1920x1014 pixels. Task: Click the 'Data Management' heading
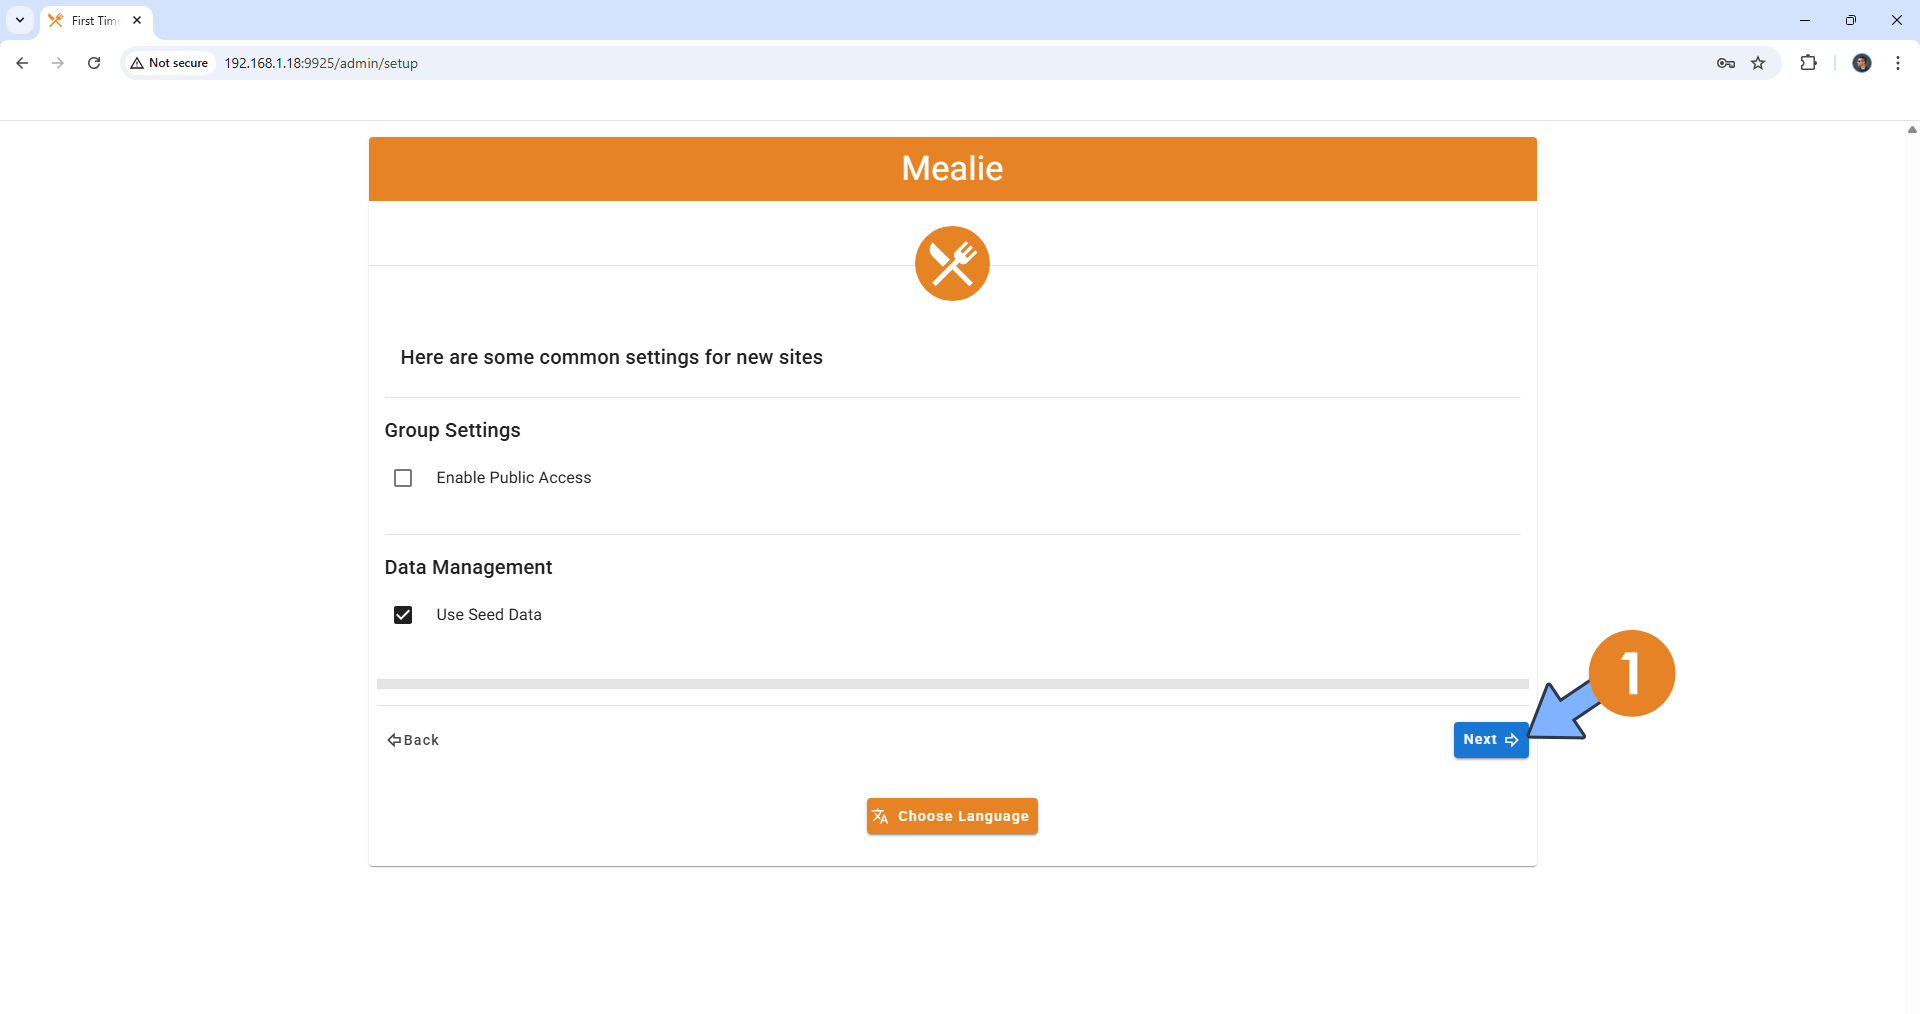(468, 567)
